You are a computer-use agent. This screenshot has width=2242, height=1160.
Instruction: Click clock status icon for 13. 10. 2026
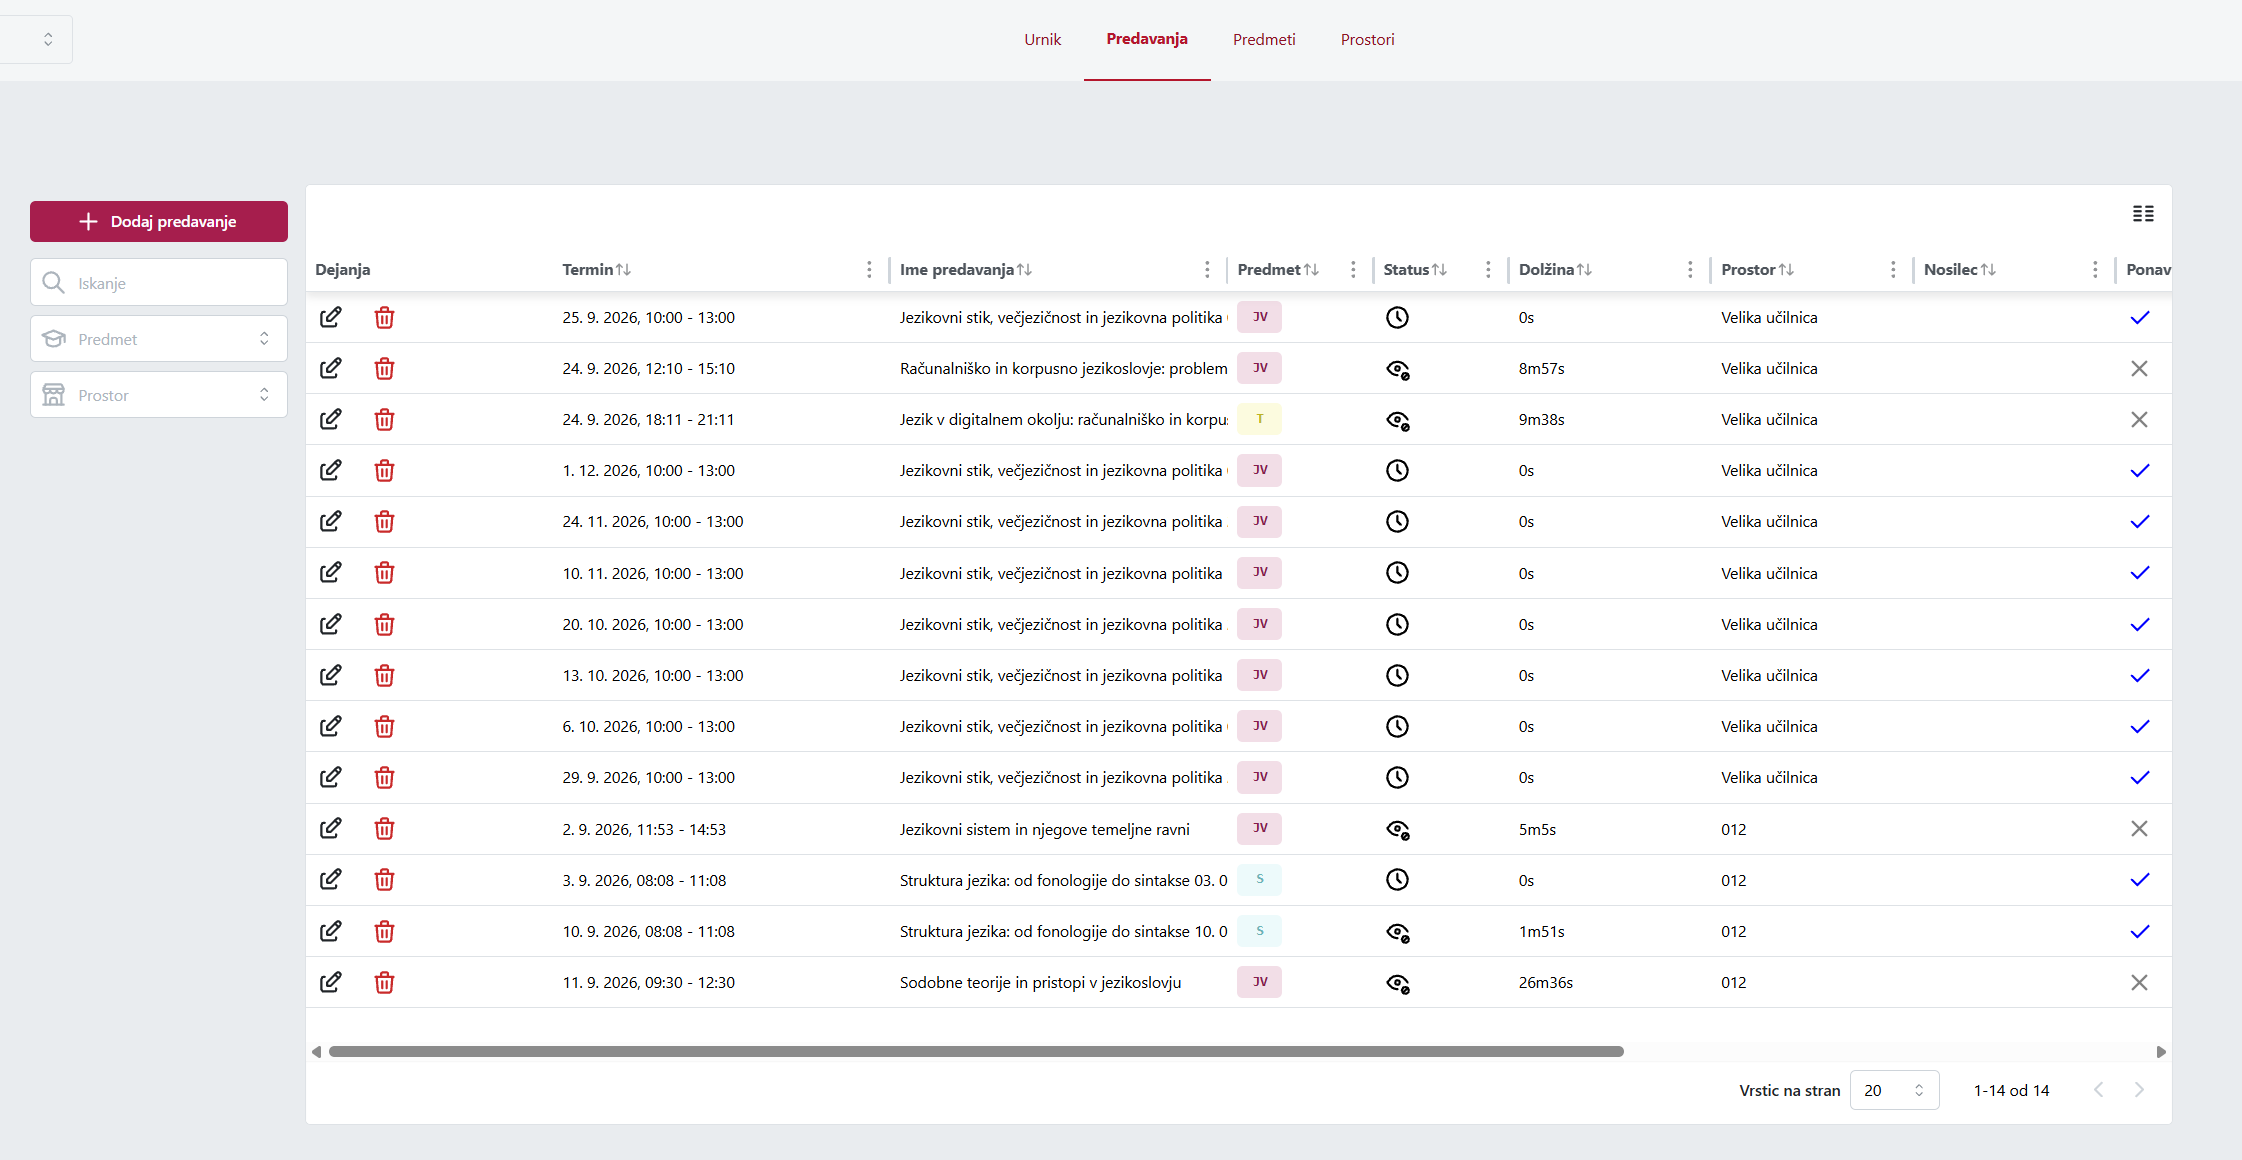(x=1397, y=675)
